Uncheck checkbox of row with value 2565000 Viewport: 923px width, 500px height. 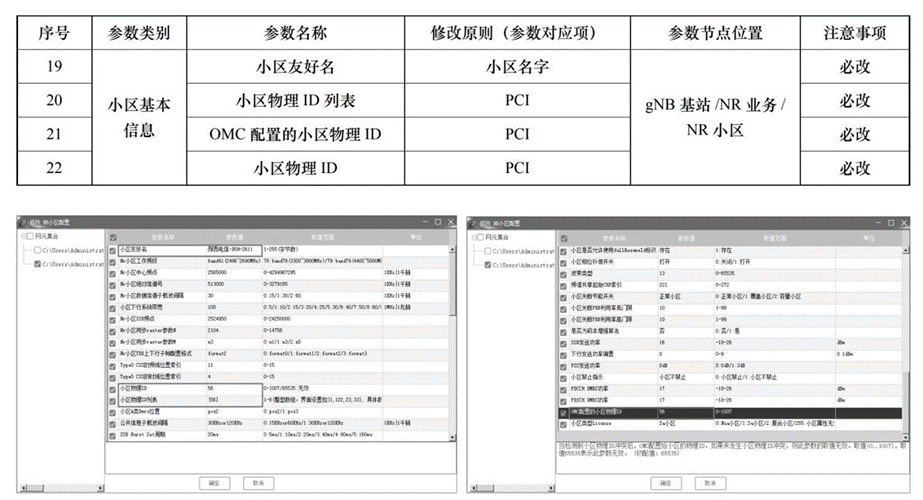pyautogui.click(x=112, y=273)
